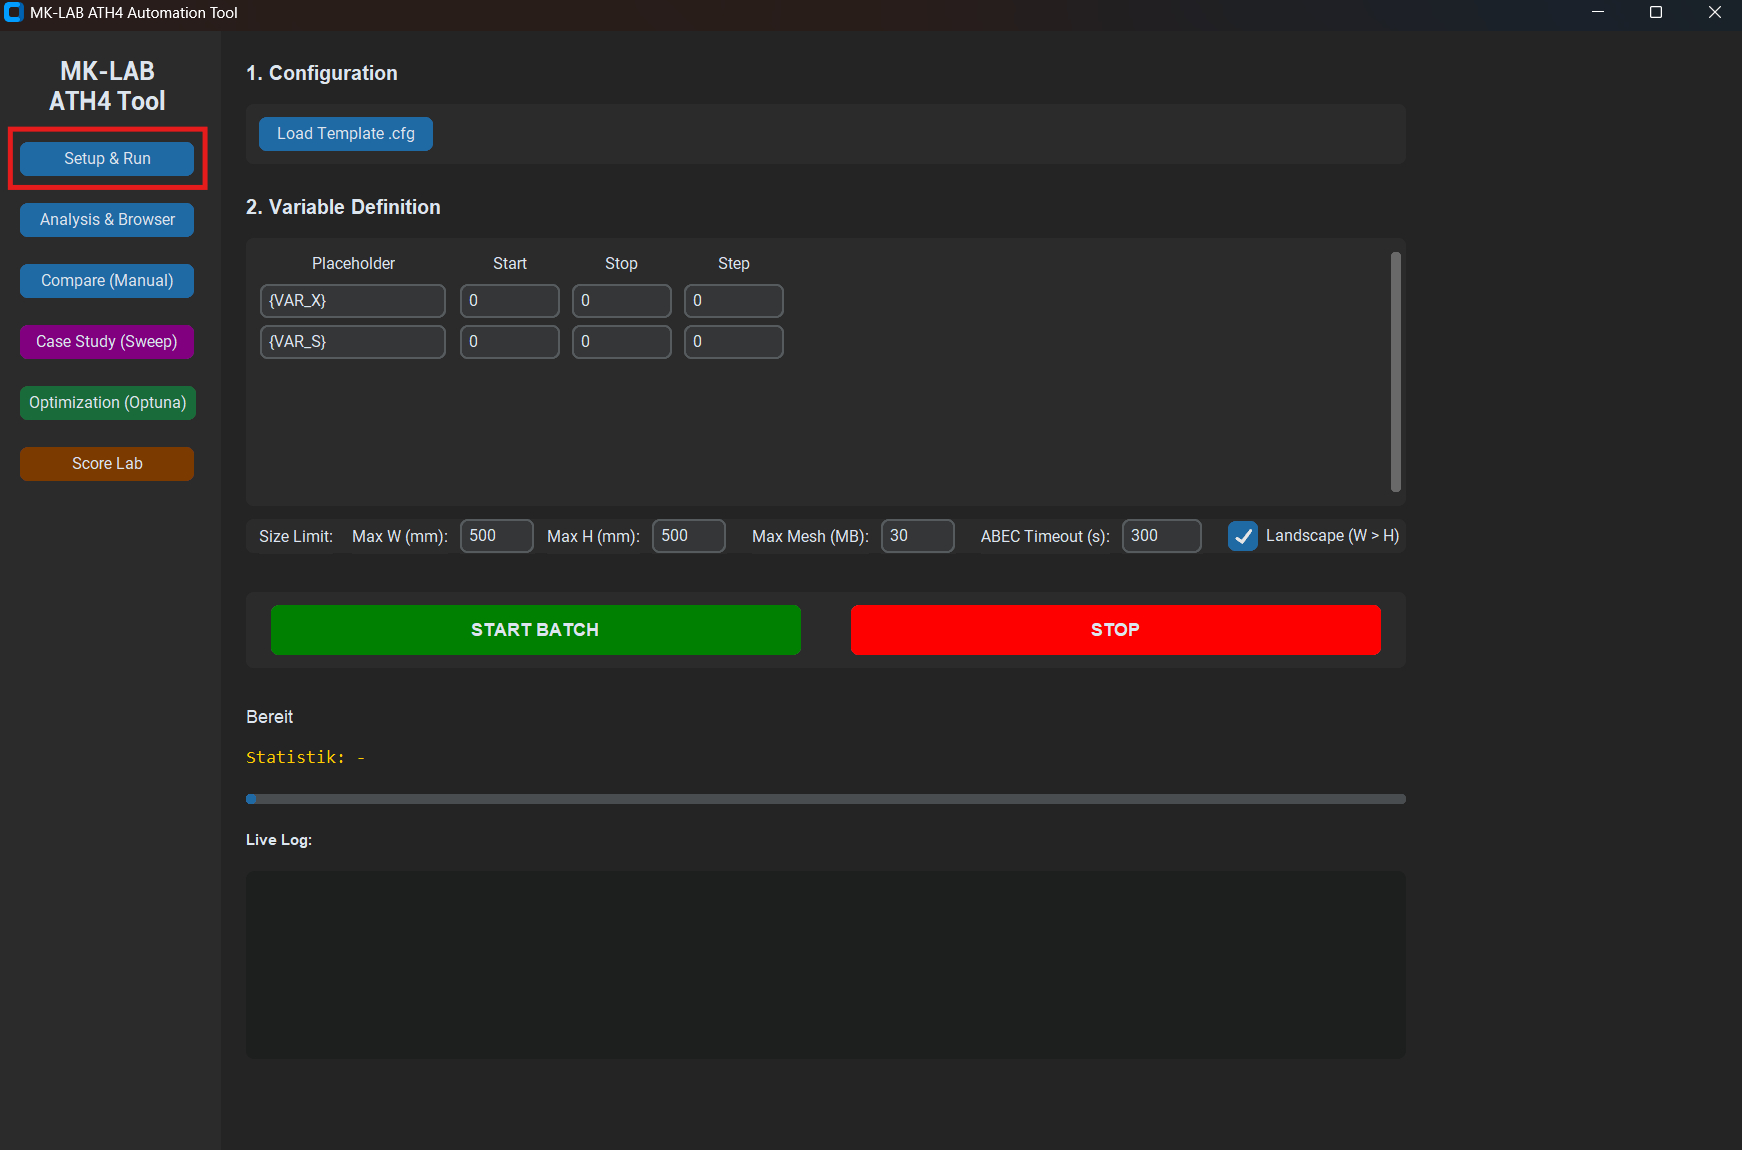Focus the Max Mesh (MB) field
Viewport: 1742px width, 1150px height.
[918, 536]
